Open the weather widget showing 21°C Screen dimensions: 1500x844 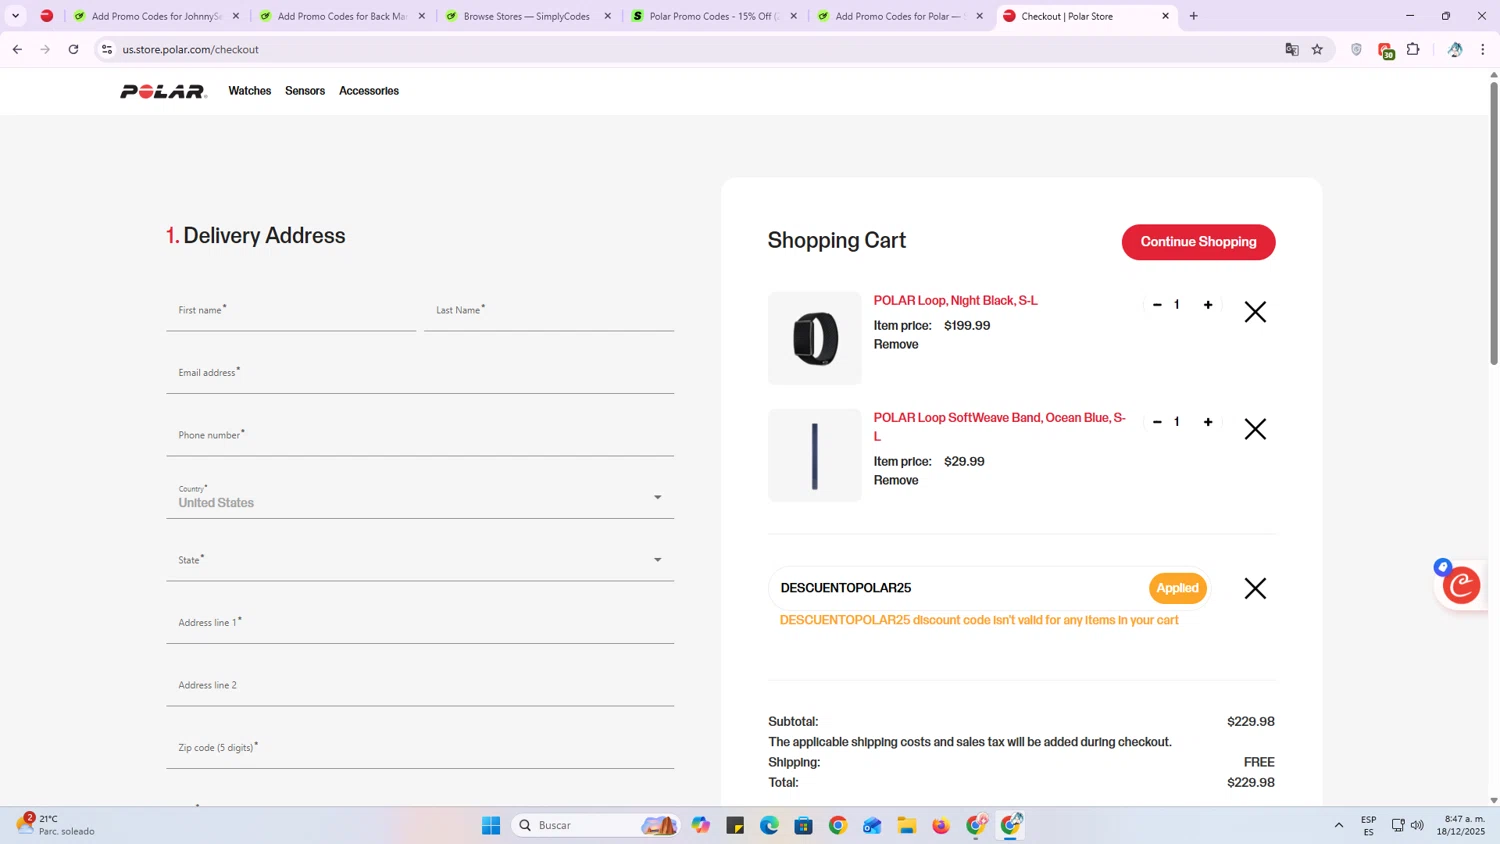[x=56, y=825]
